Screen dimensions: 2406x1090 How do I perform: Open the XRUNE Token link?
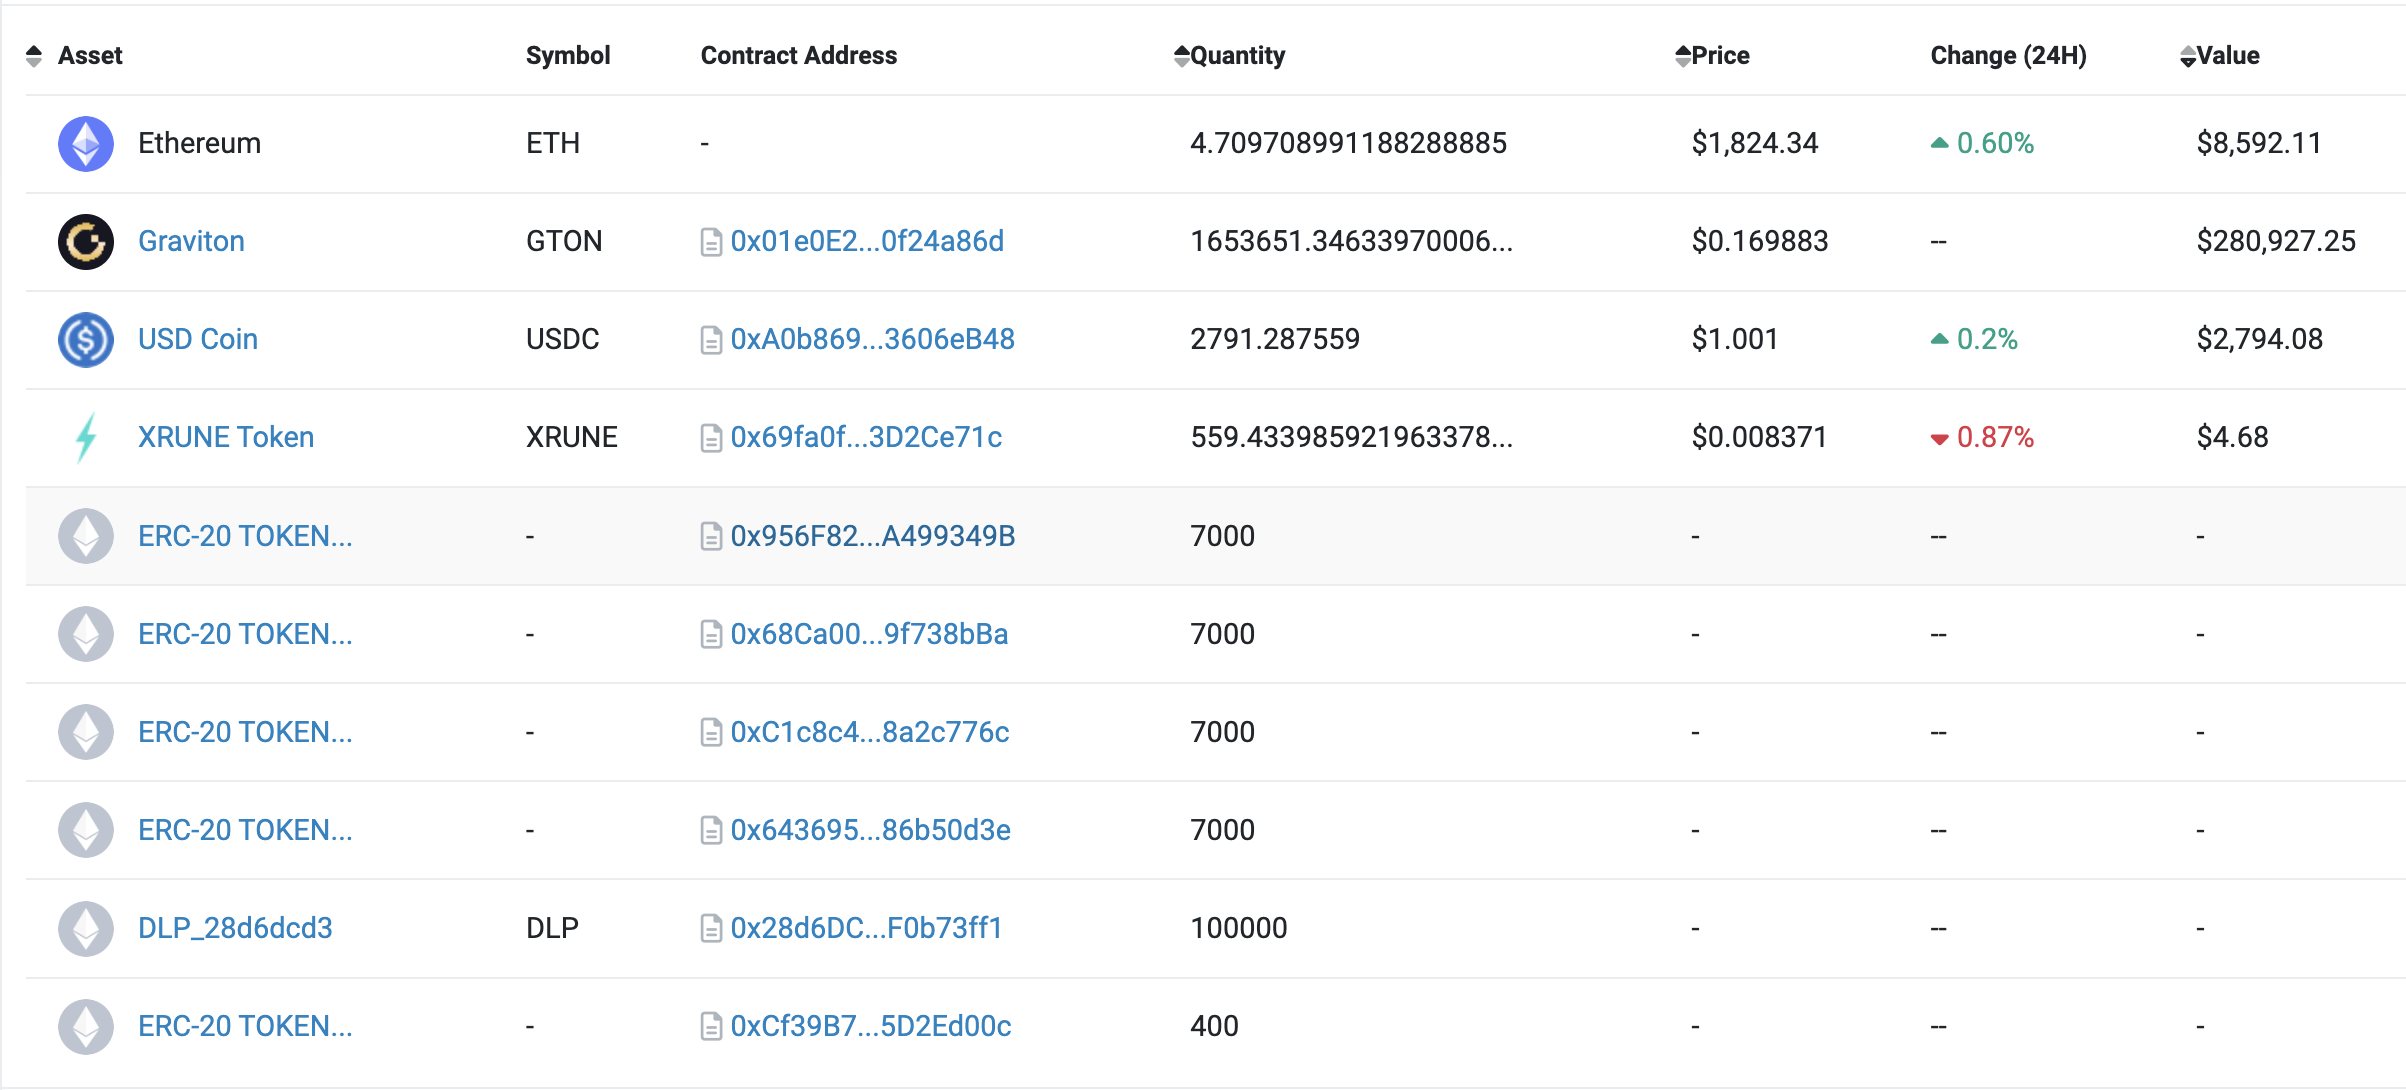point(226,438)
